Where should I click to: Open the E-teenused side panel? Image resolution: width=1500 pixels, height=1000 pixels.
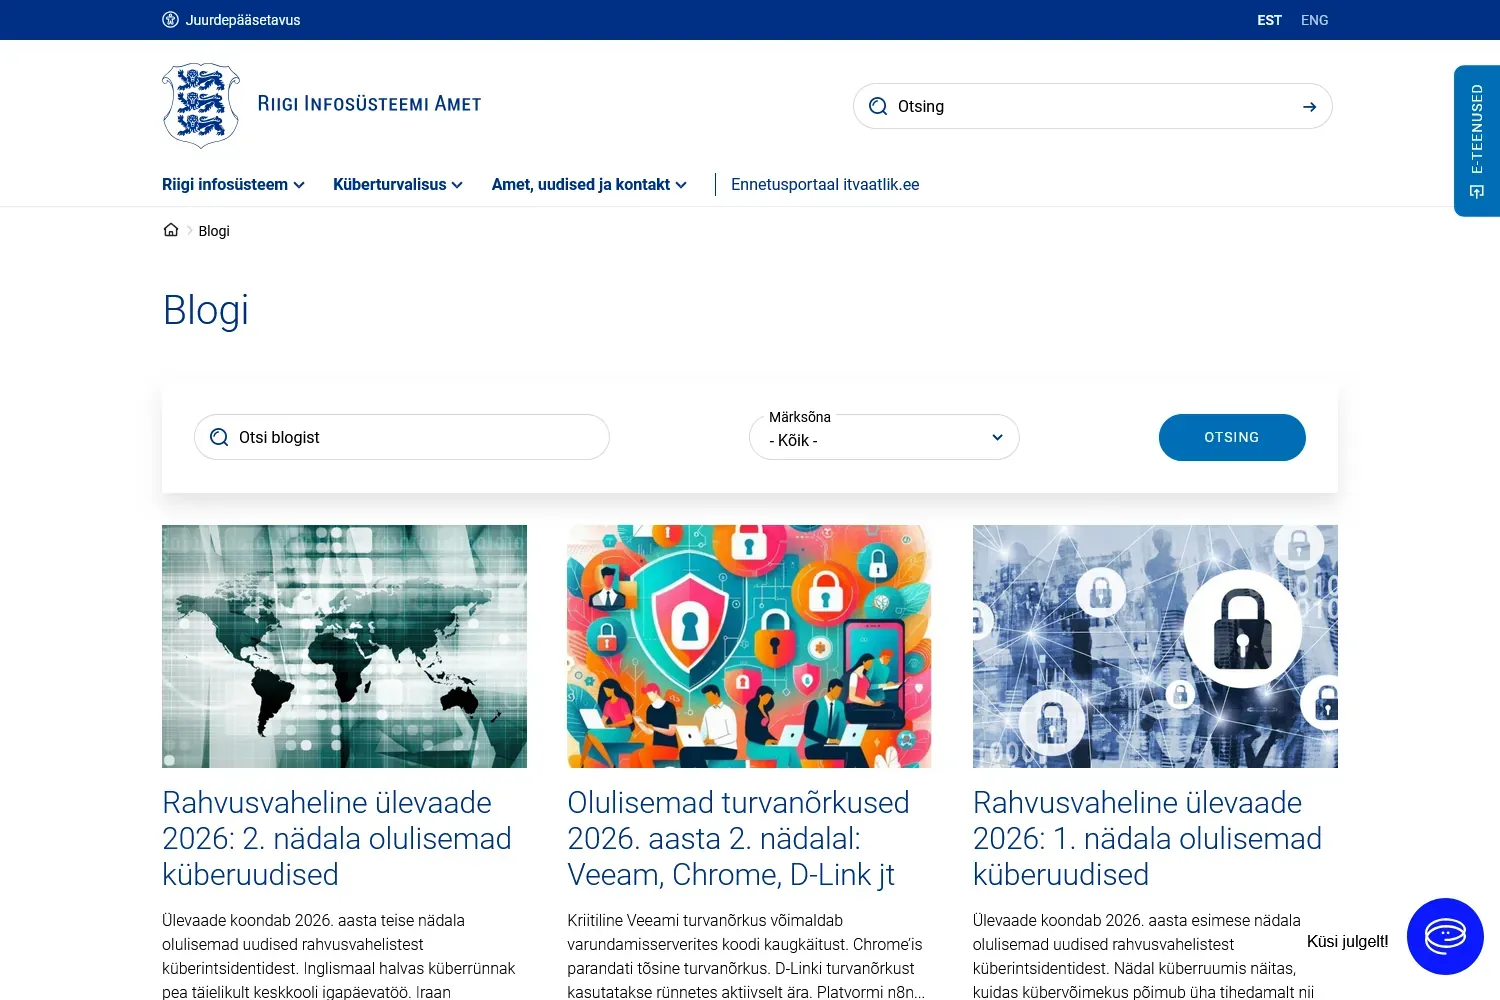(1476, 141)
